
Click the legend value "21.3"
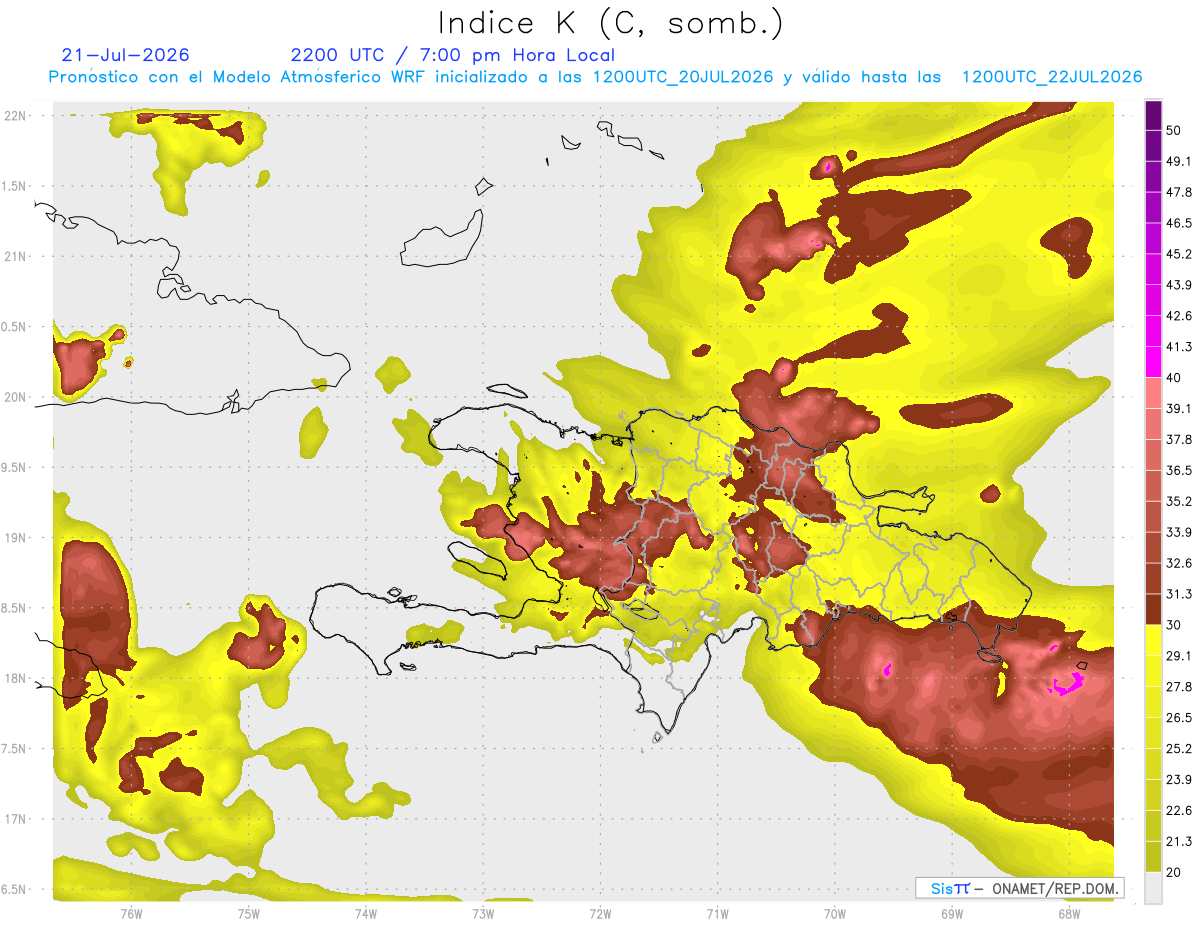(1179, 842)
